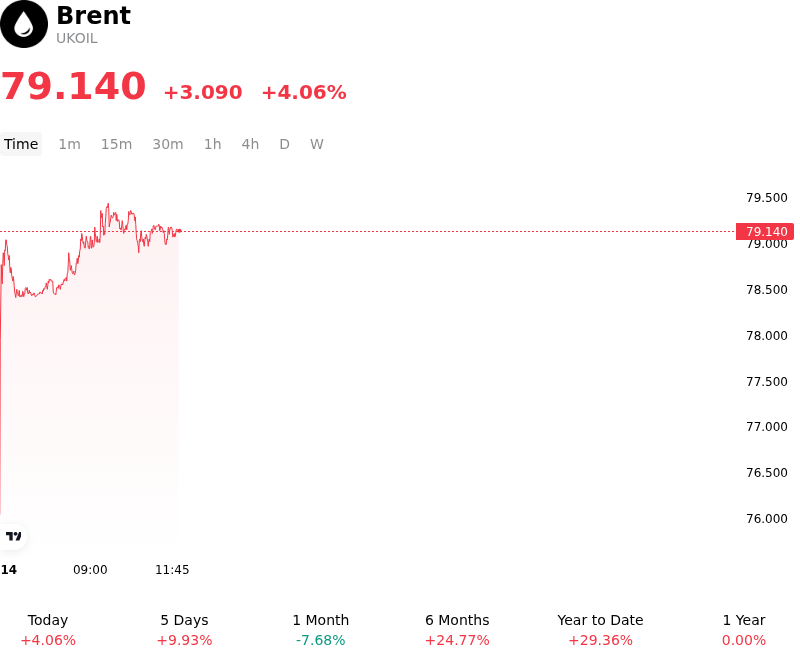
Task: Show the weekly W interval
Action: click(317, 144)
